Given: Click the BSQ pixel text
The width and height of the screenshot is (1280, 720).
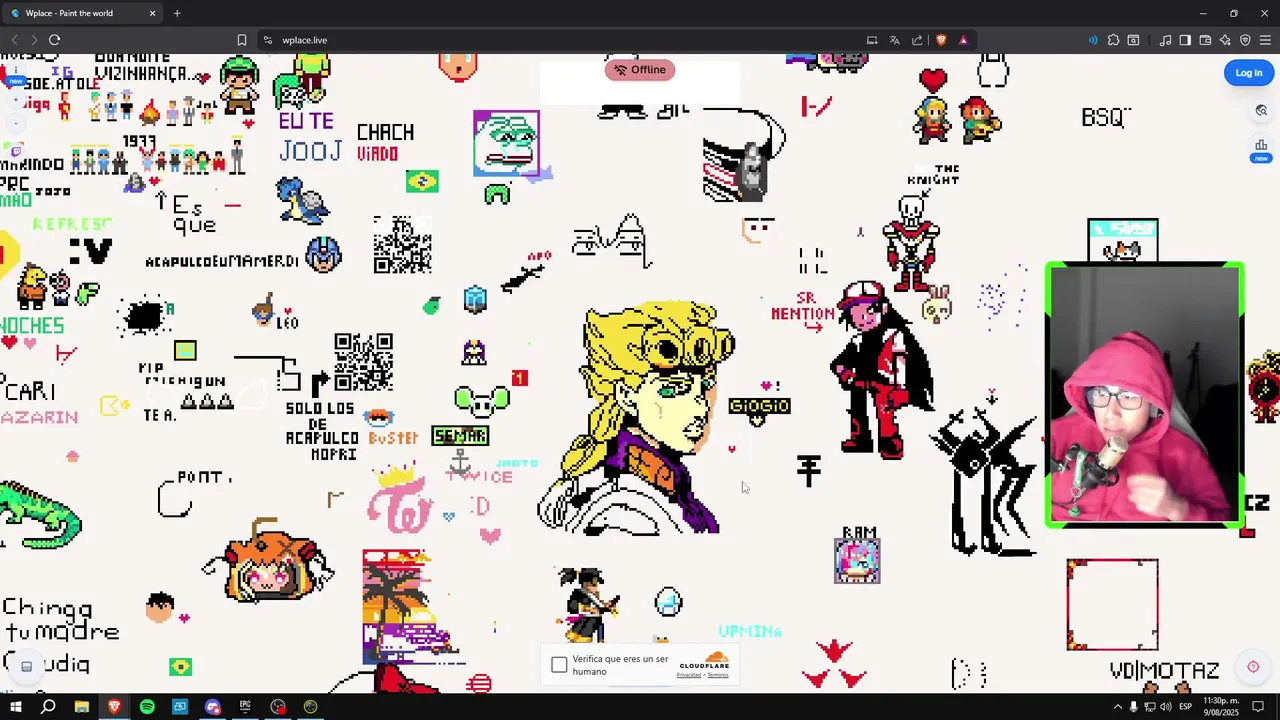Looking at the screenshot, I should pos(1105,117).
